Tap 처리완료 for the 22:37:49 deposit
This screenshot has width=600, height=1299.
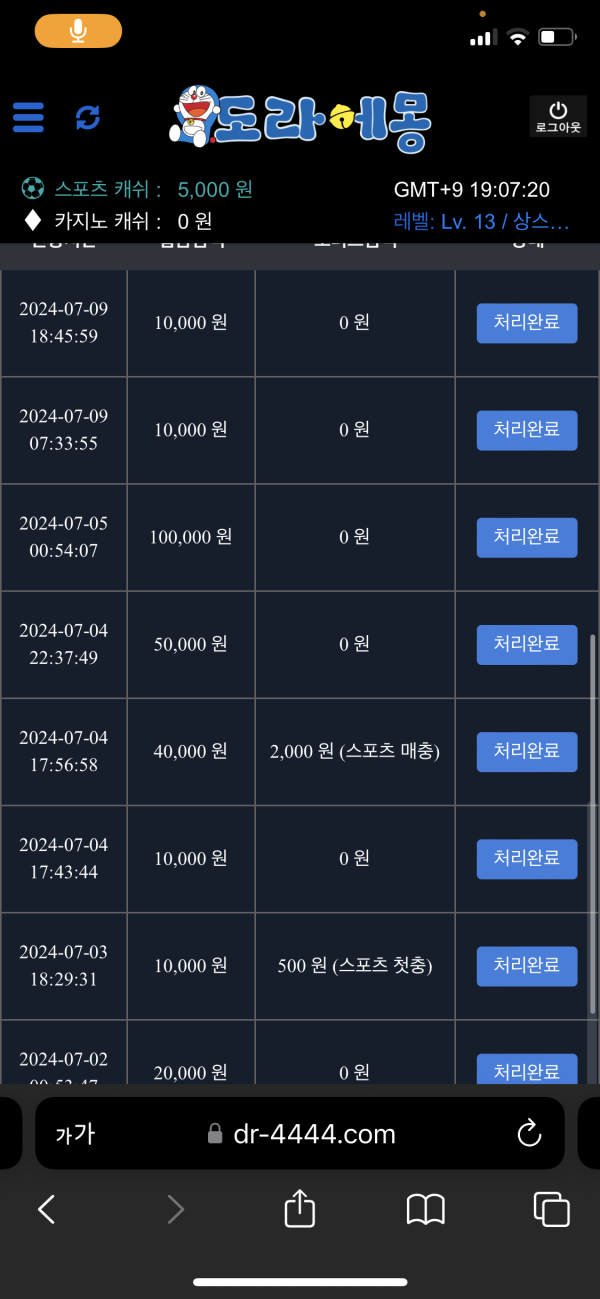coord(527,644)
